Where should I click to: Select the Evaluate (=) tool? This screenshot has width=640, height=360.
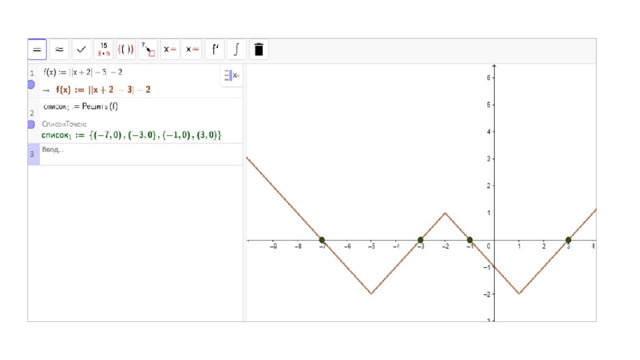click(x=37, y=50)
